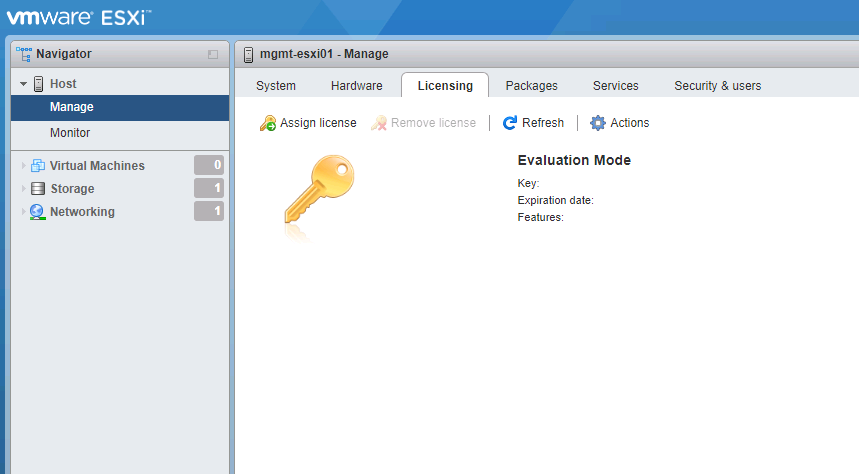Click the Assign license button label
The width and height of the screenshot is (859, 474).
[318, 123]
